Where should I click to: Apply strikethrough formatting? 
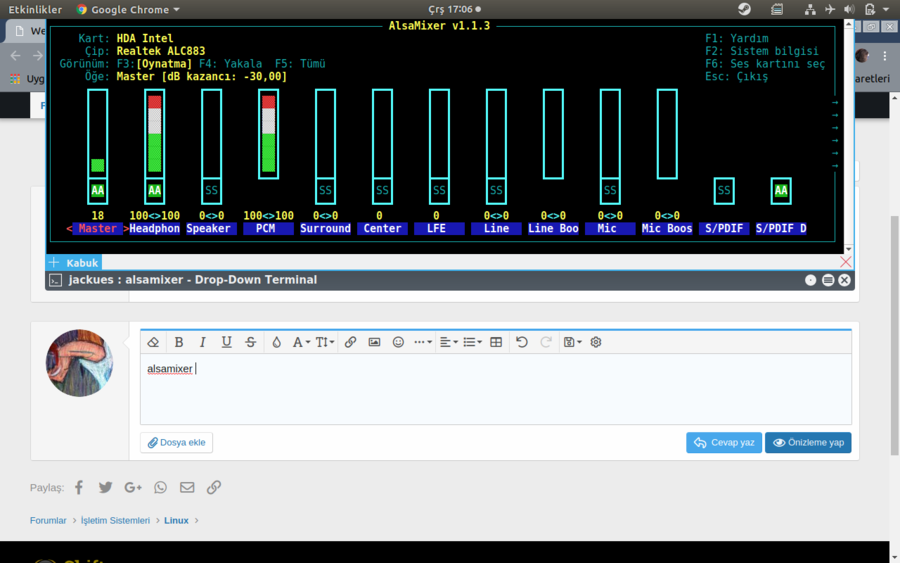[251, 342]
